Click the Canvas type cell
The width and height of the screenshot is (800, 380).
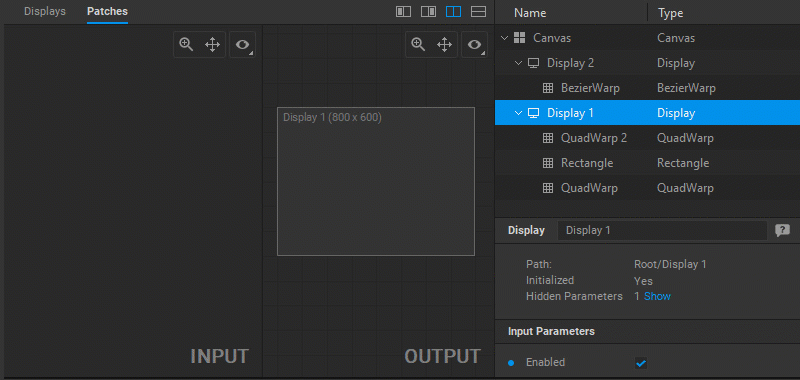pyautogui.click(x=676, y=38)
